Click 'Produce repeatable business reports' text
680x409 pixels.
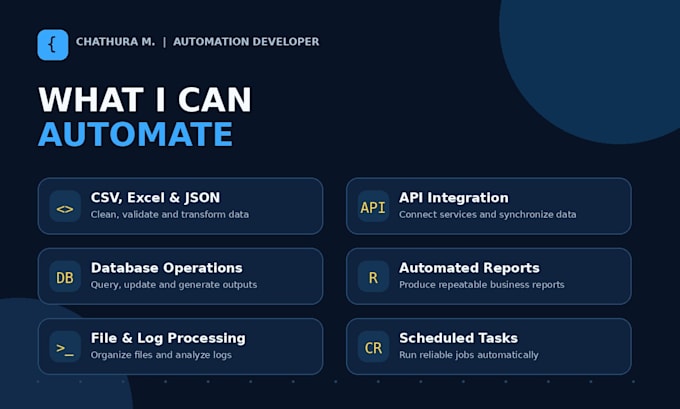(481, 285)
